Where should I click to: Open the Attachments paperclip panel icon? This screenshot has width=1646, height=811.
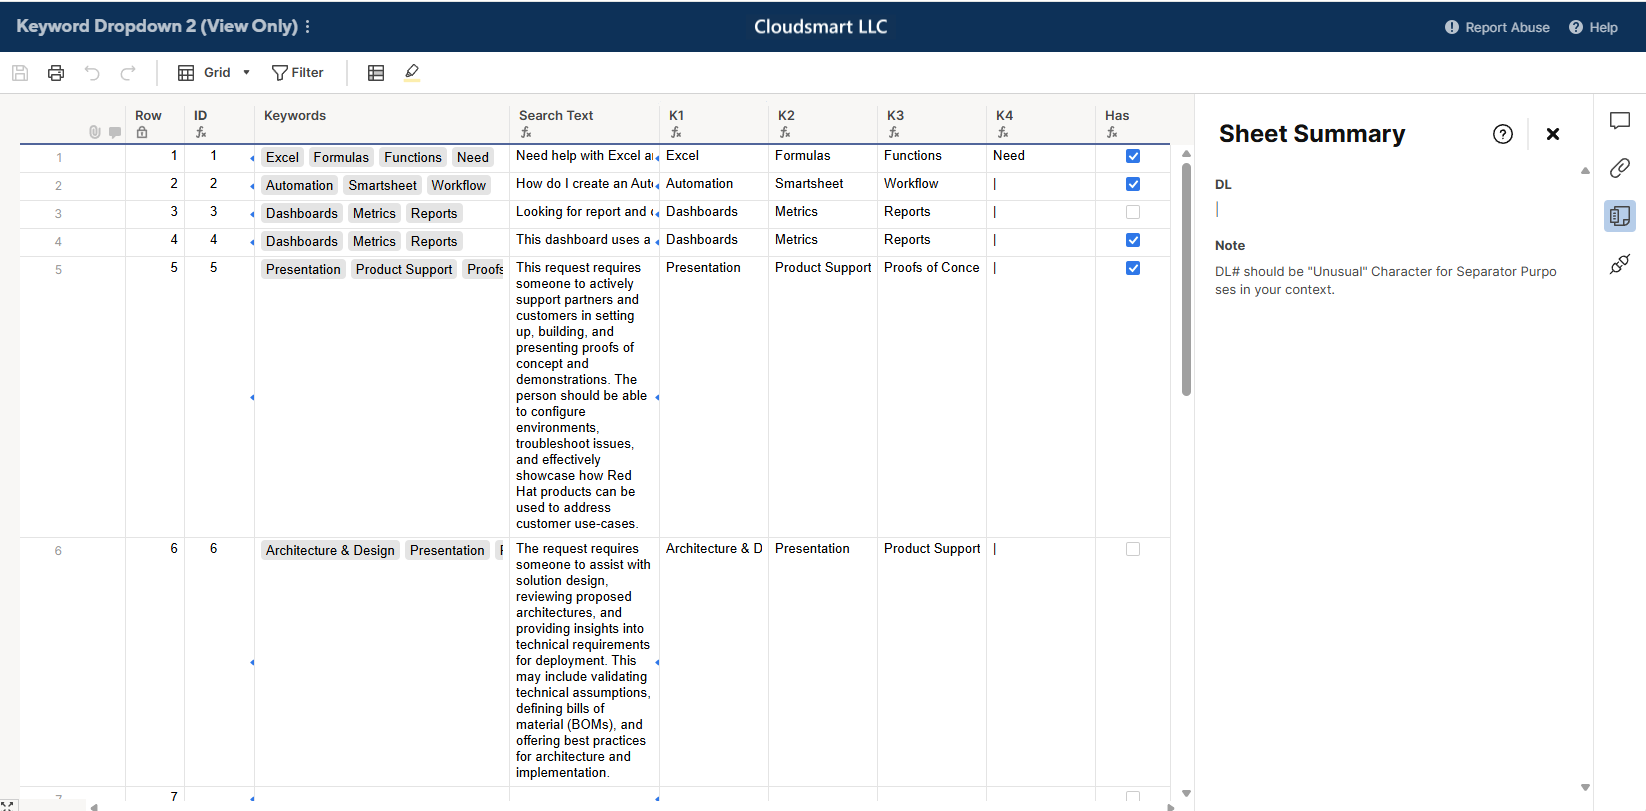1620,168
